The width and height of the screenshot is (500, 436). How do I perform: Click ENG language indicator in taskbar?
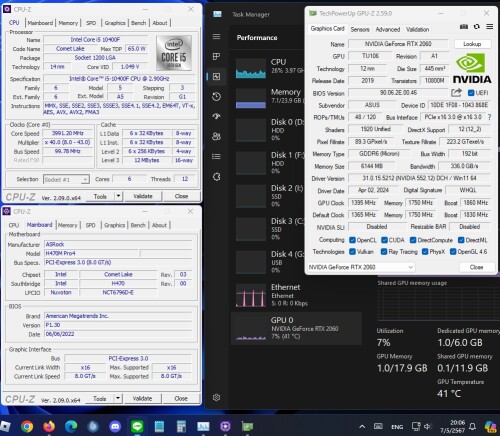click(397, 427)
